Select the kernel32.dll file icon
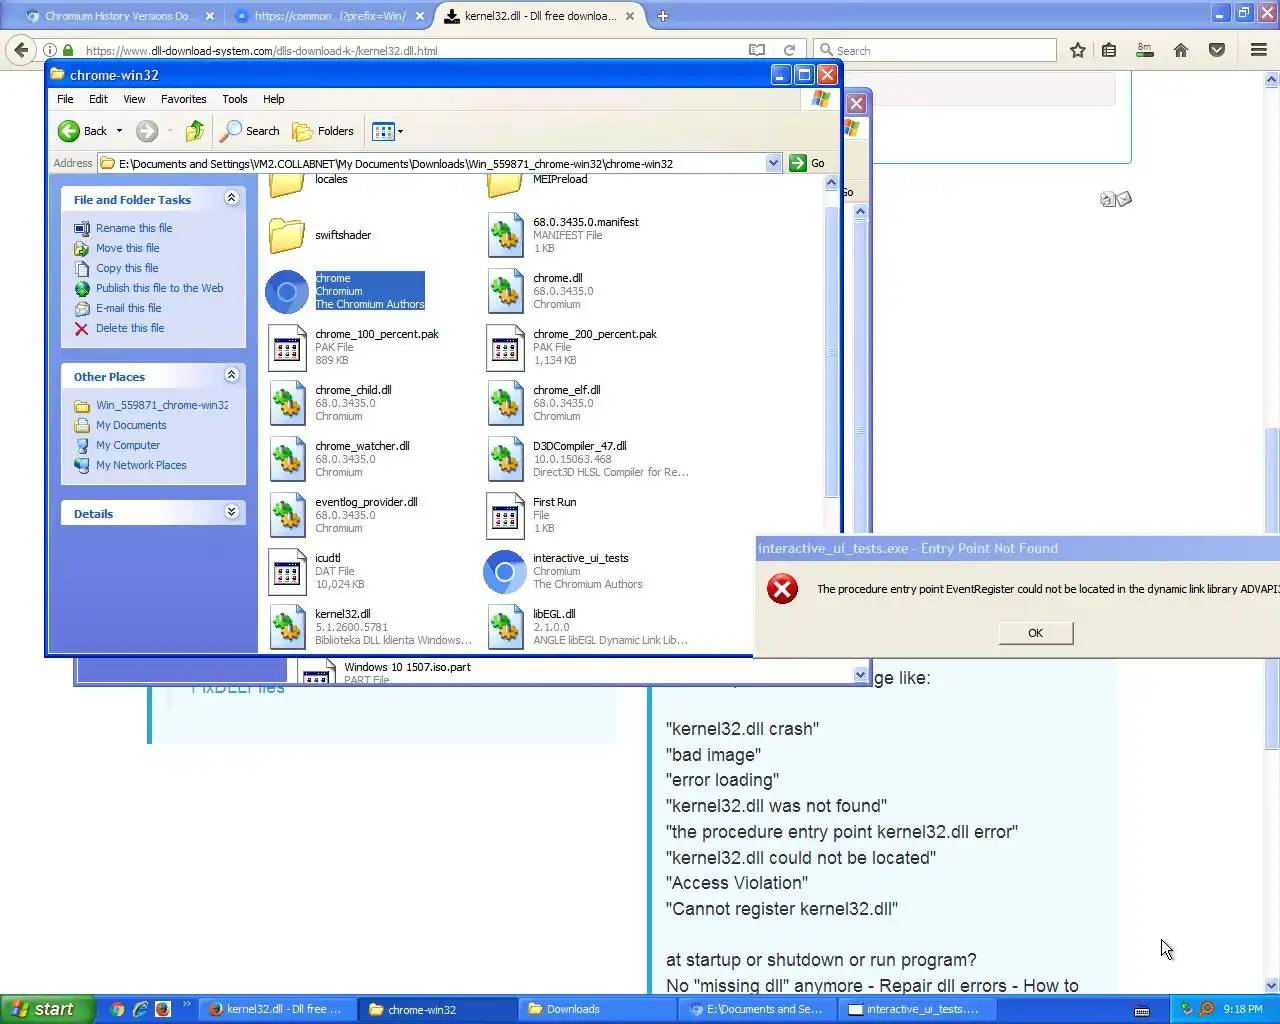 (287, 628)
